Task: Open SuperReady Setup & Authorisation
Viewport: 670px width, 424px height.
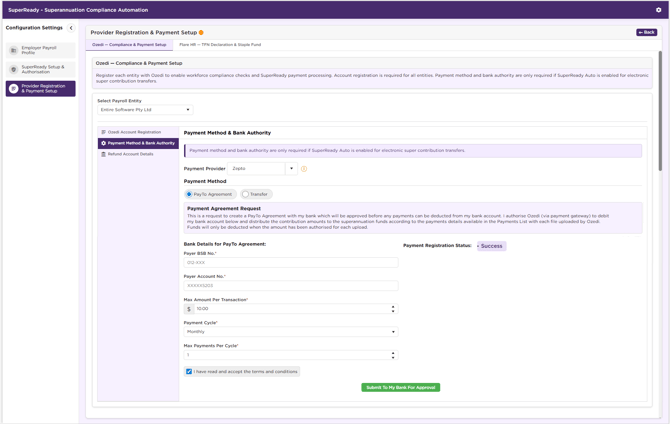Action: [x=41, y=69]
